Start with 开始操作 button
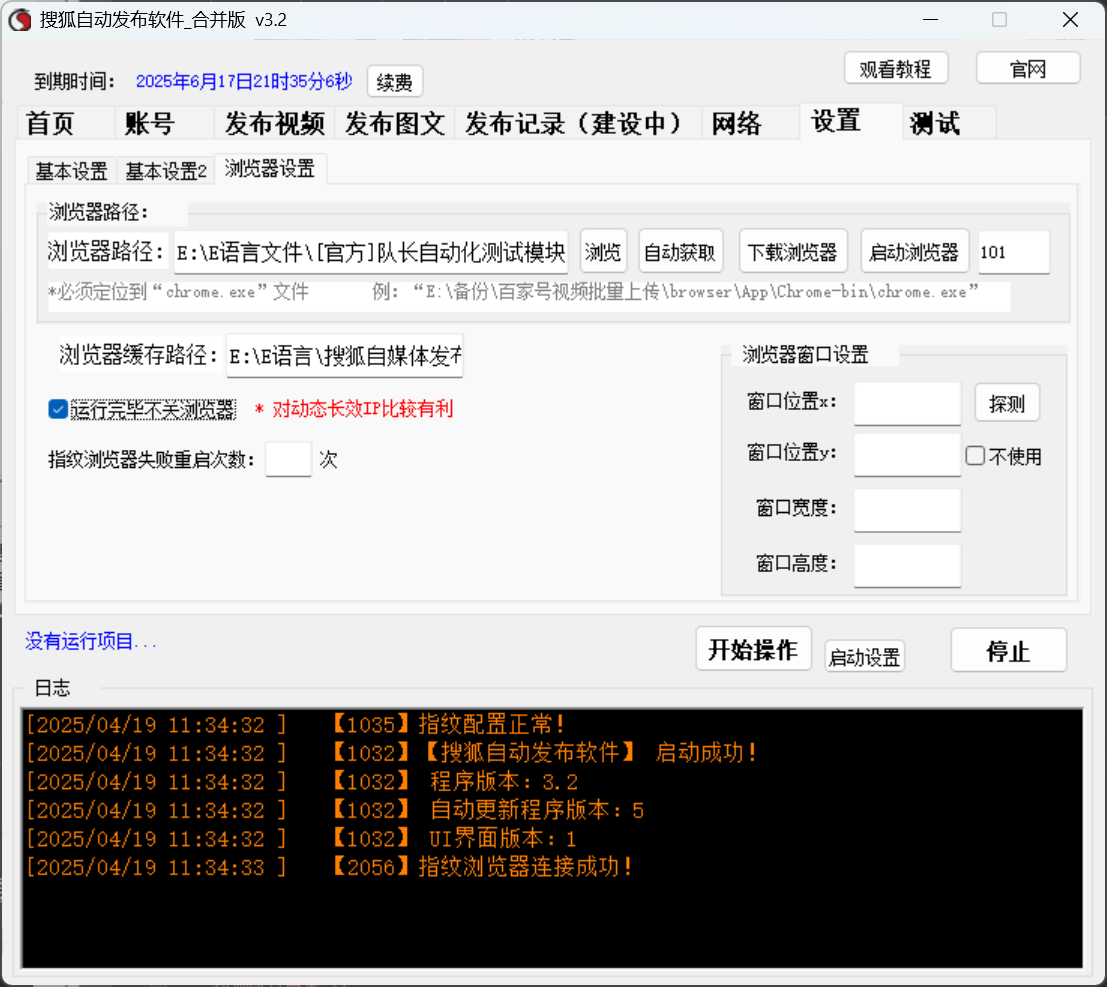Screen dimensions: 1107x987 coord(753,649)
